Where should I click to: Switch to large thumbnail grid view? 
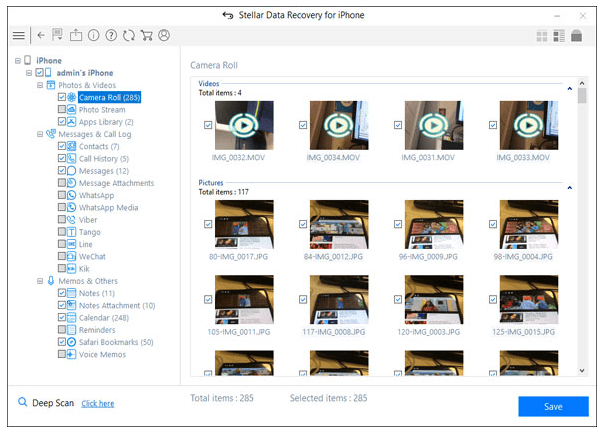(x=542, y=36)
